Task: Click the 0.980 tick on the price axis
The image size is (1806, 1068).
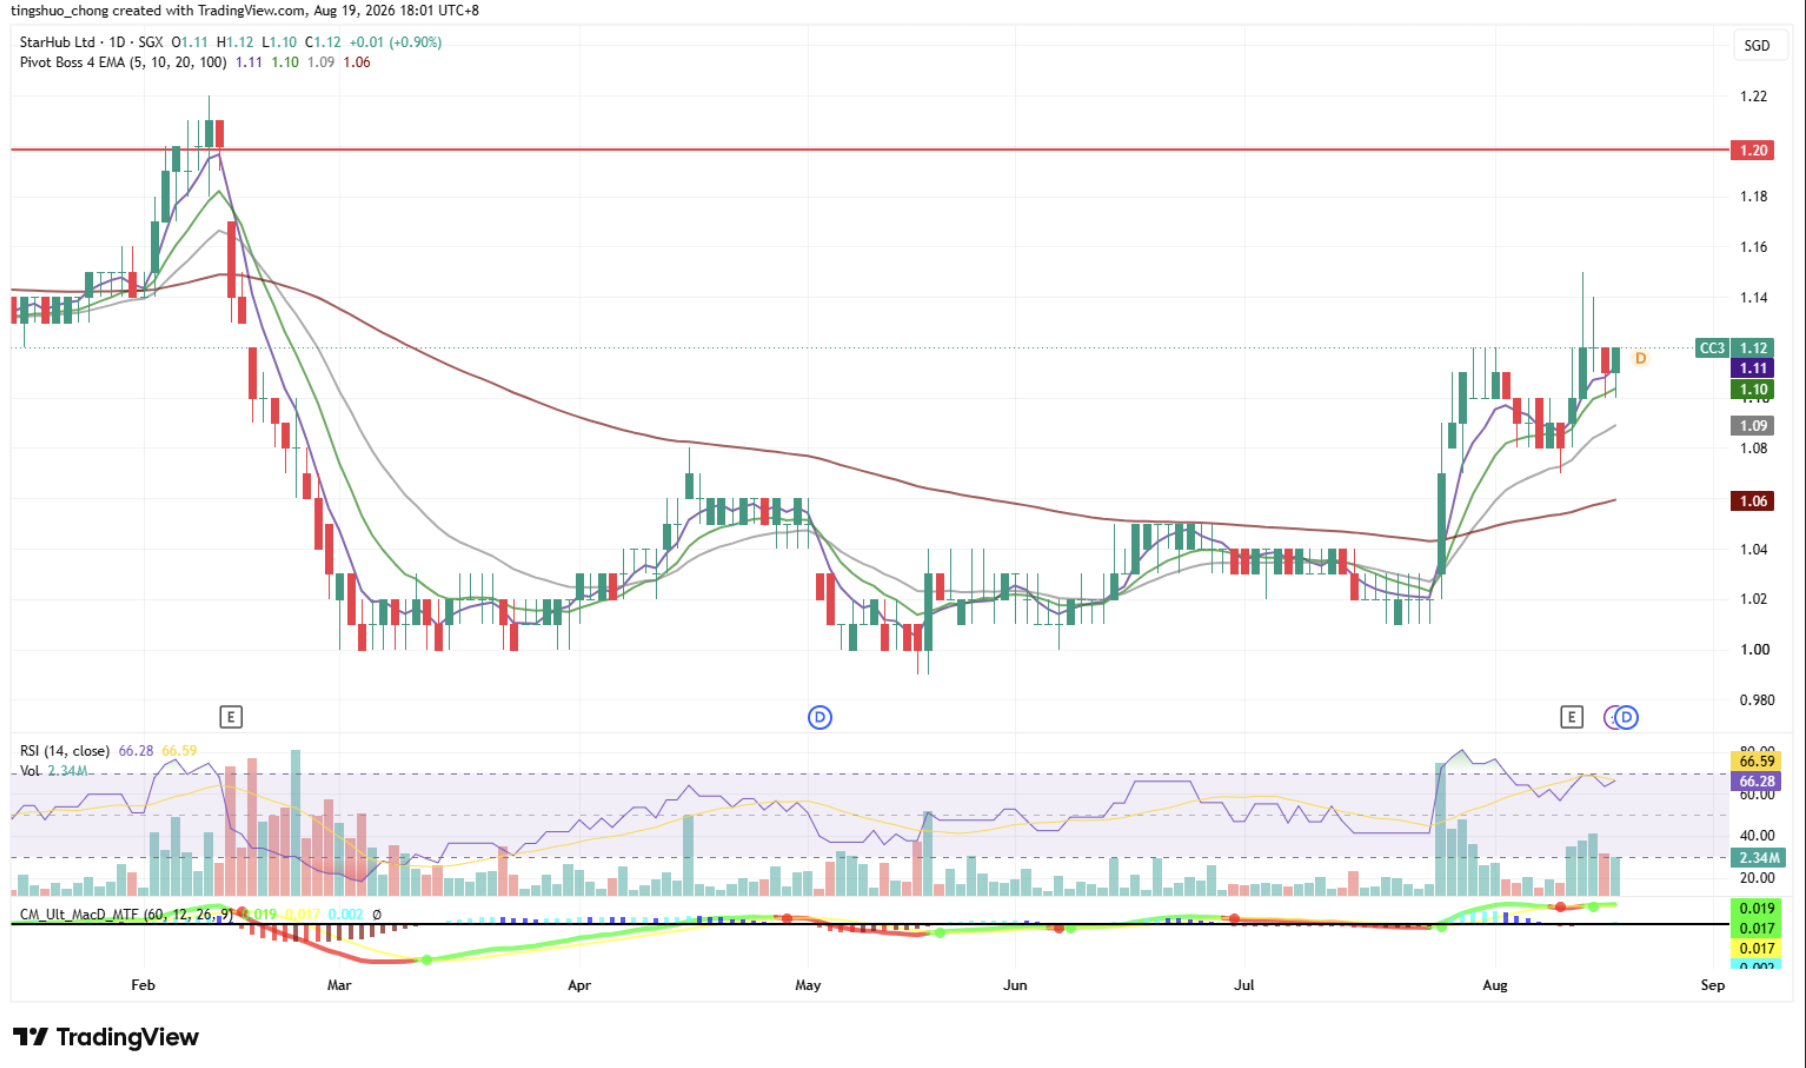Action: (x=1757, y=700)
